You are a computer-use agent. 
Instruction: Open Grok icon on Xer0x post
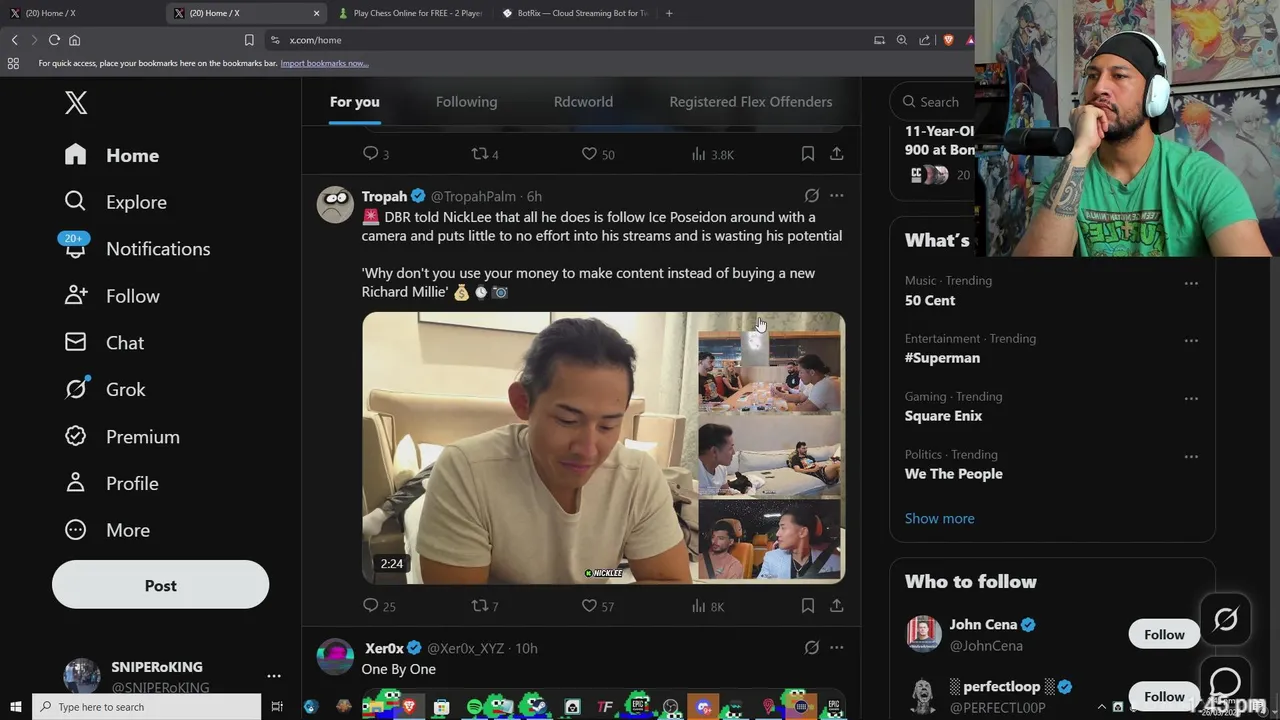[812, 648]
